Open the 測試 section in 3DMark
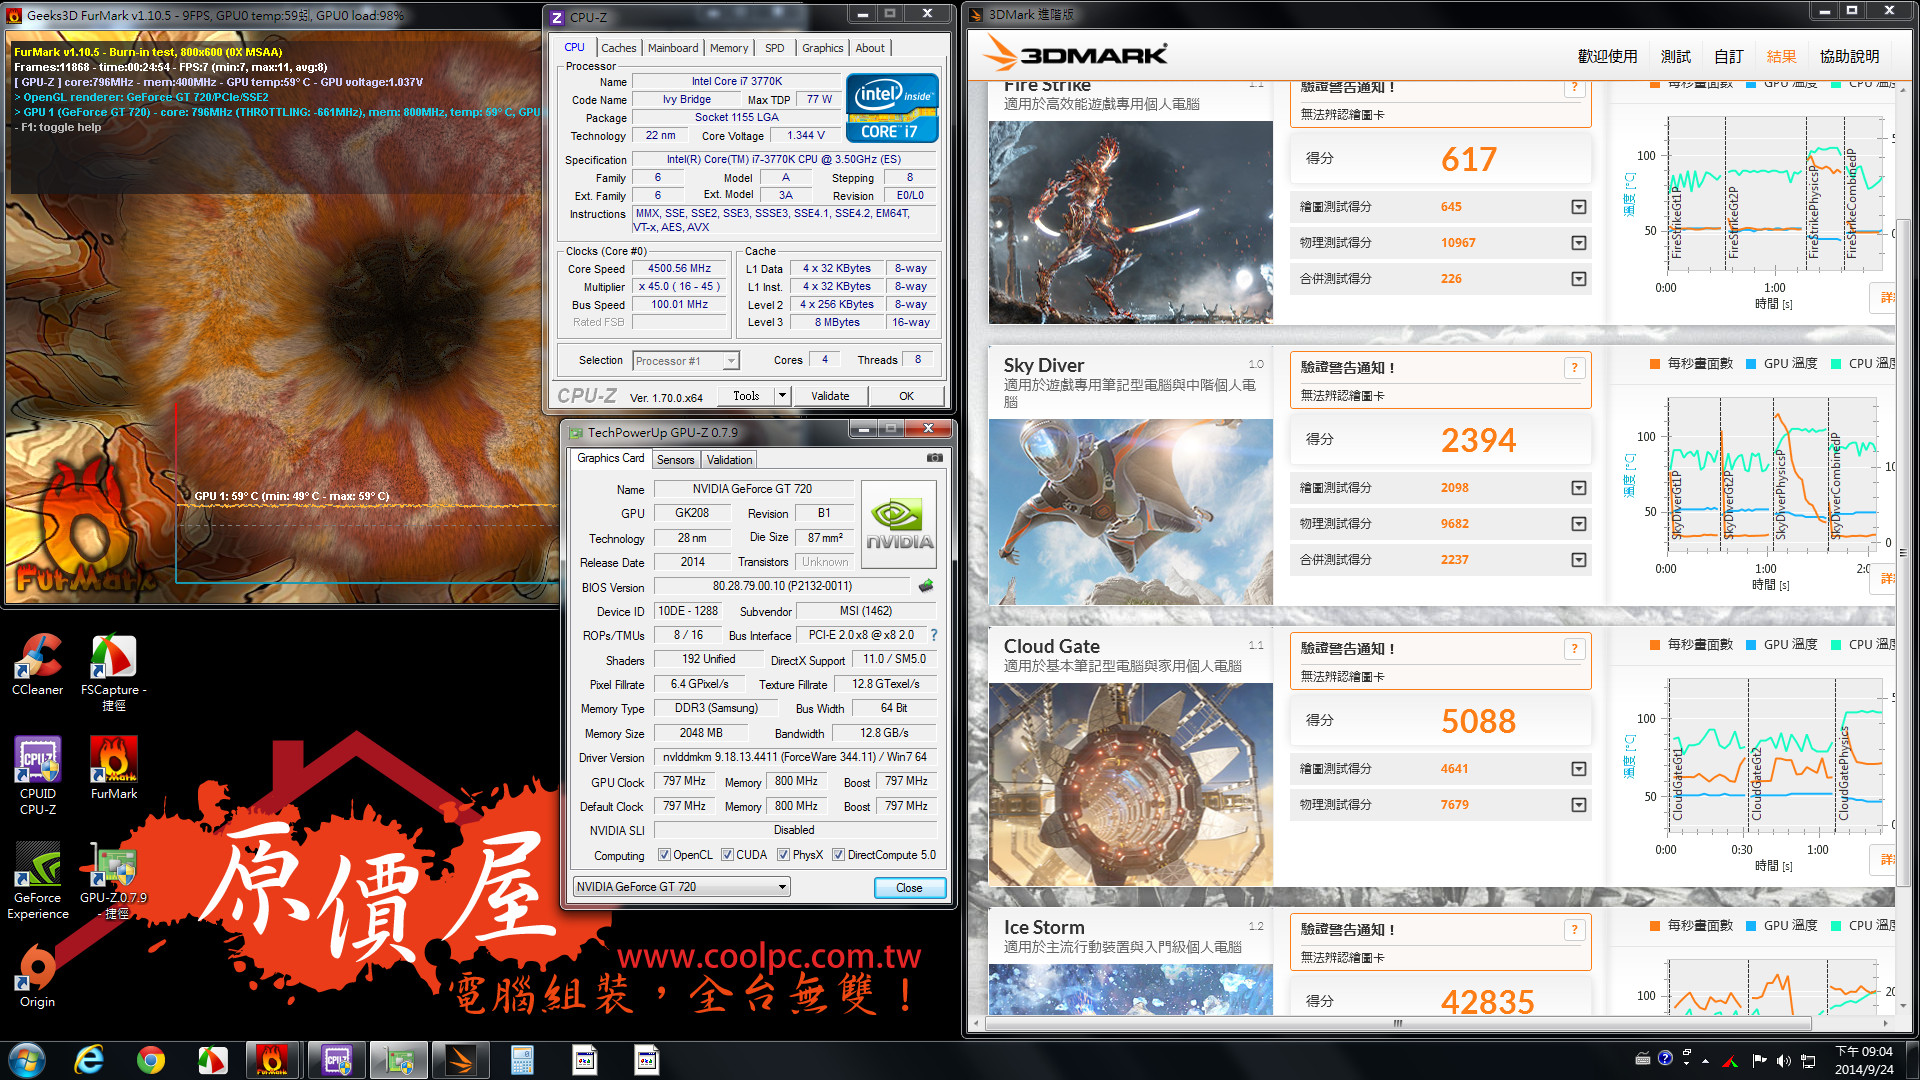This screenshot has width=1920, height=1080. coord(1676,57)
